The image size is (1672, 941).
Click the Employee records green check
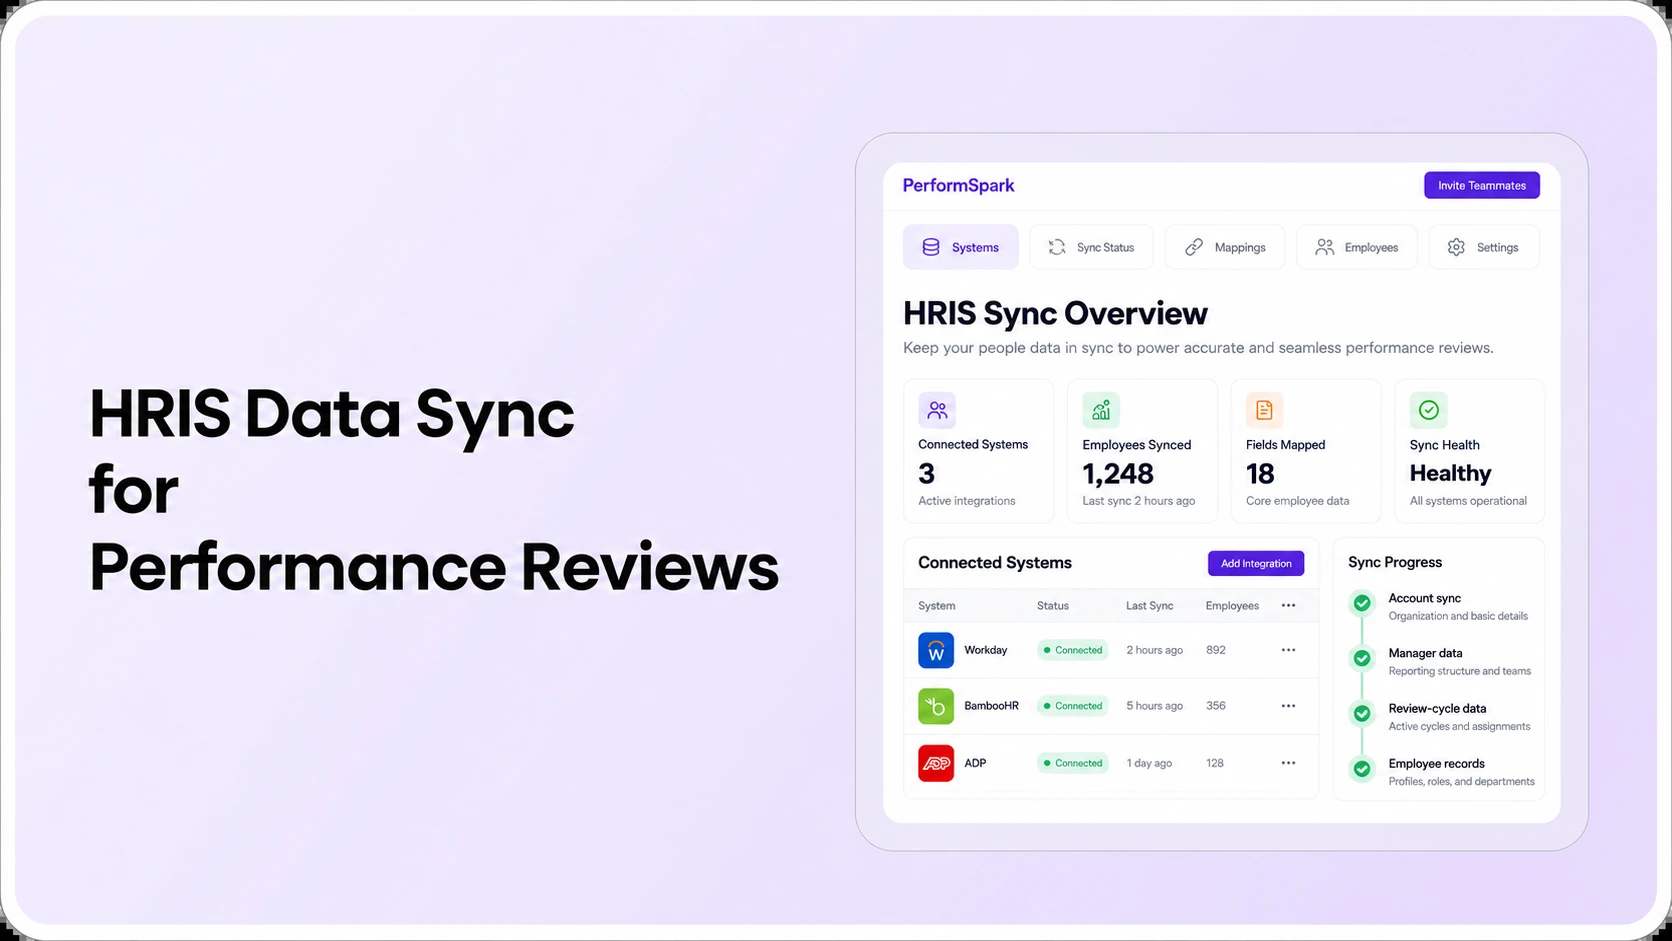coord(1361,768)
